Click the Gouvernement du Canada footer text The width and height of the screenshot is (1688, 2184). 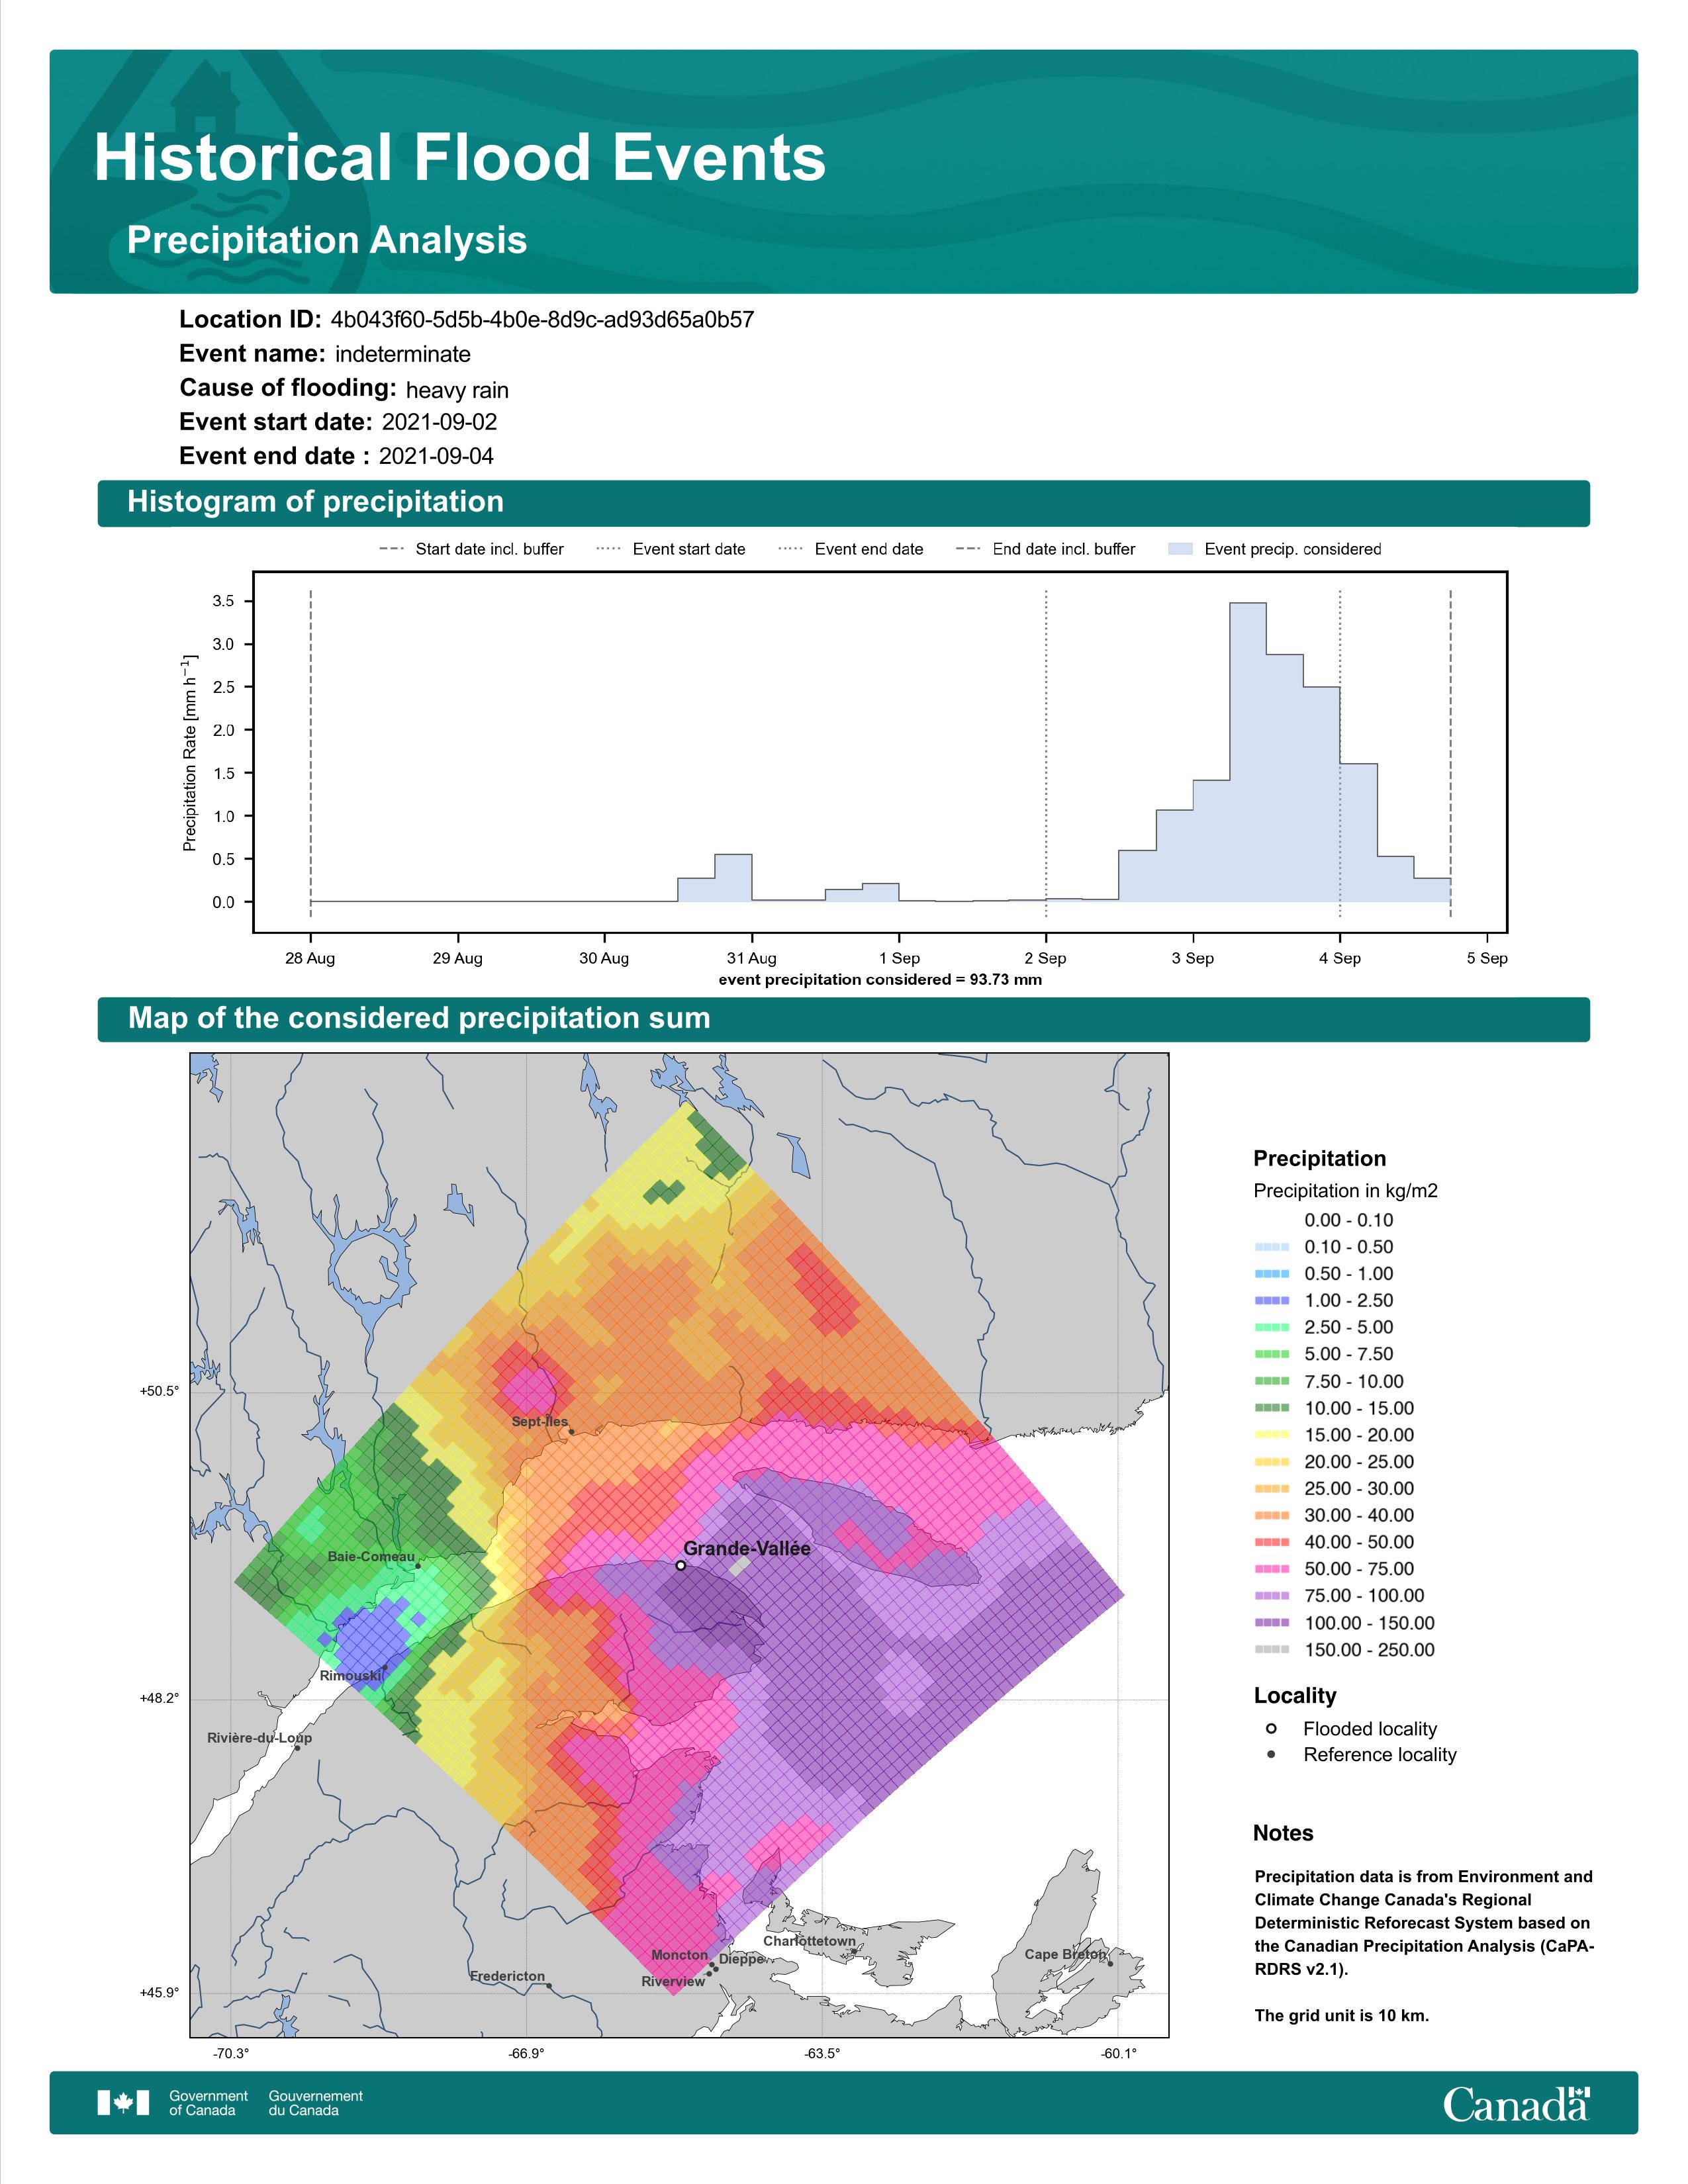click(315, 2103)
